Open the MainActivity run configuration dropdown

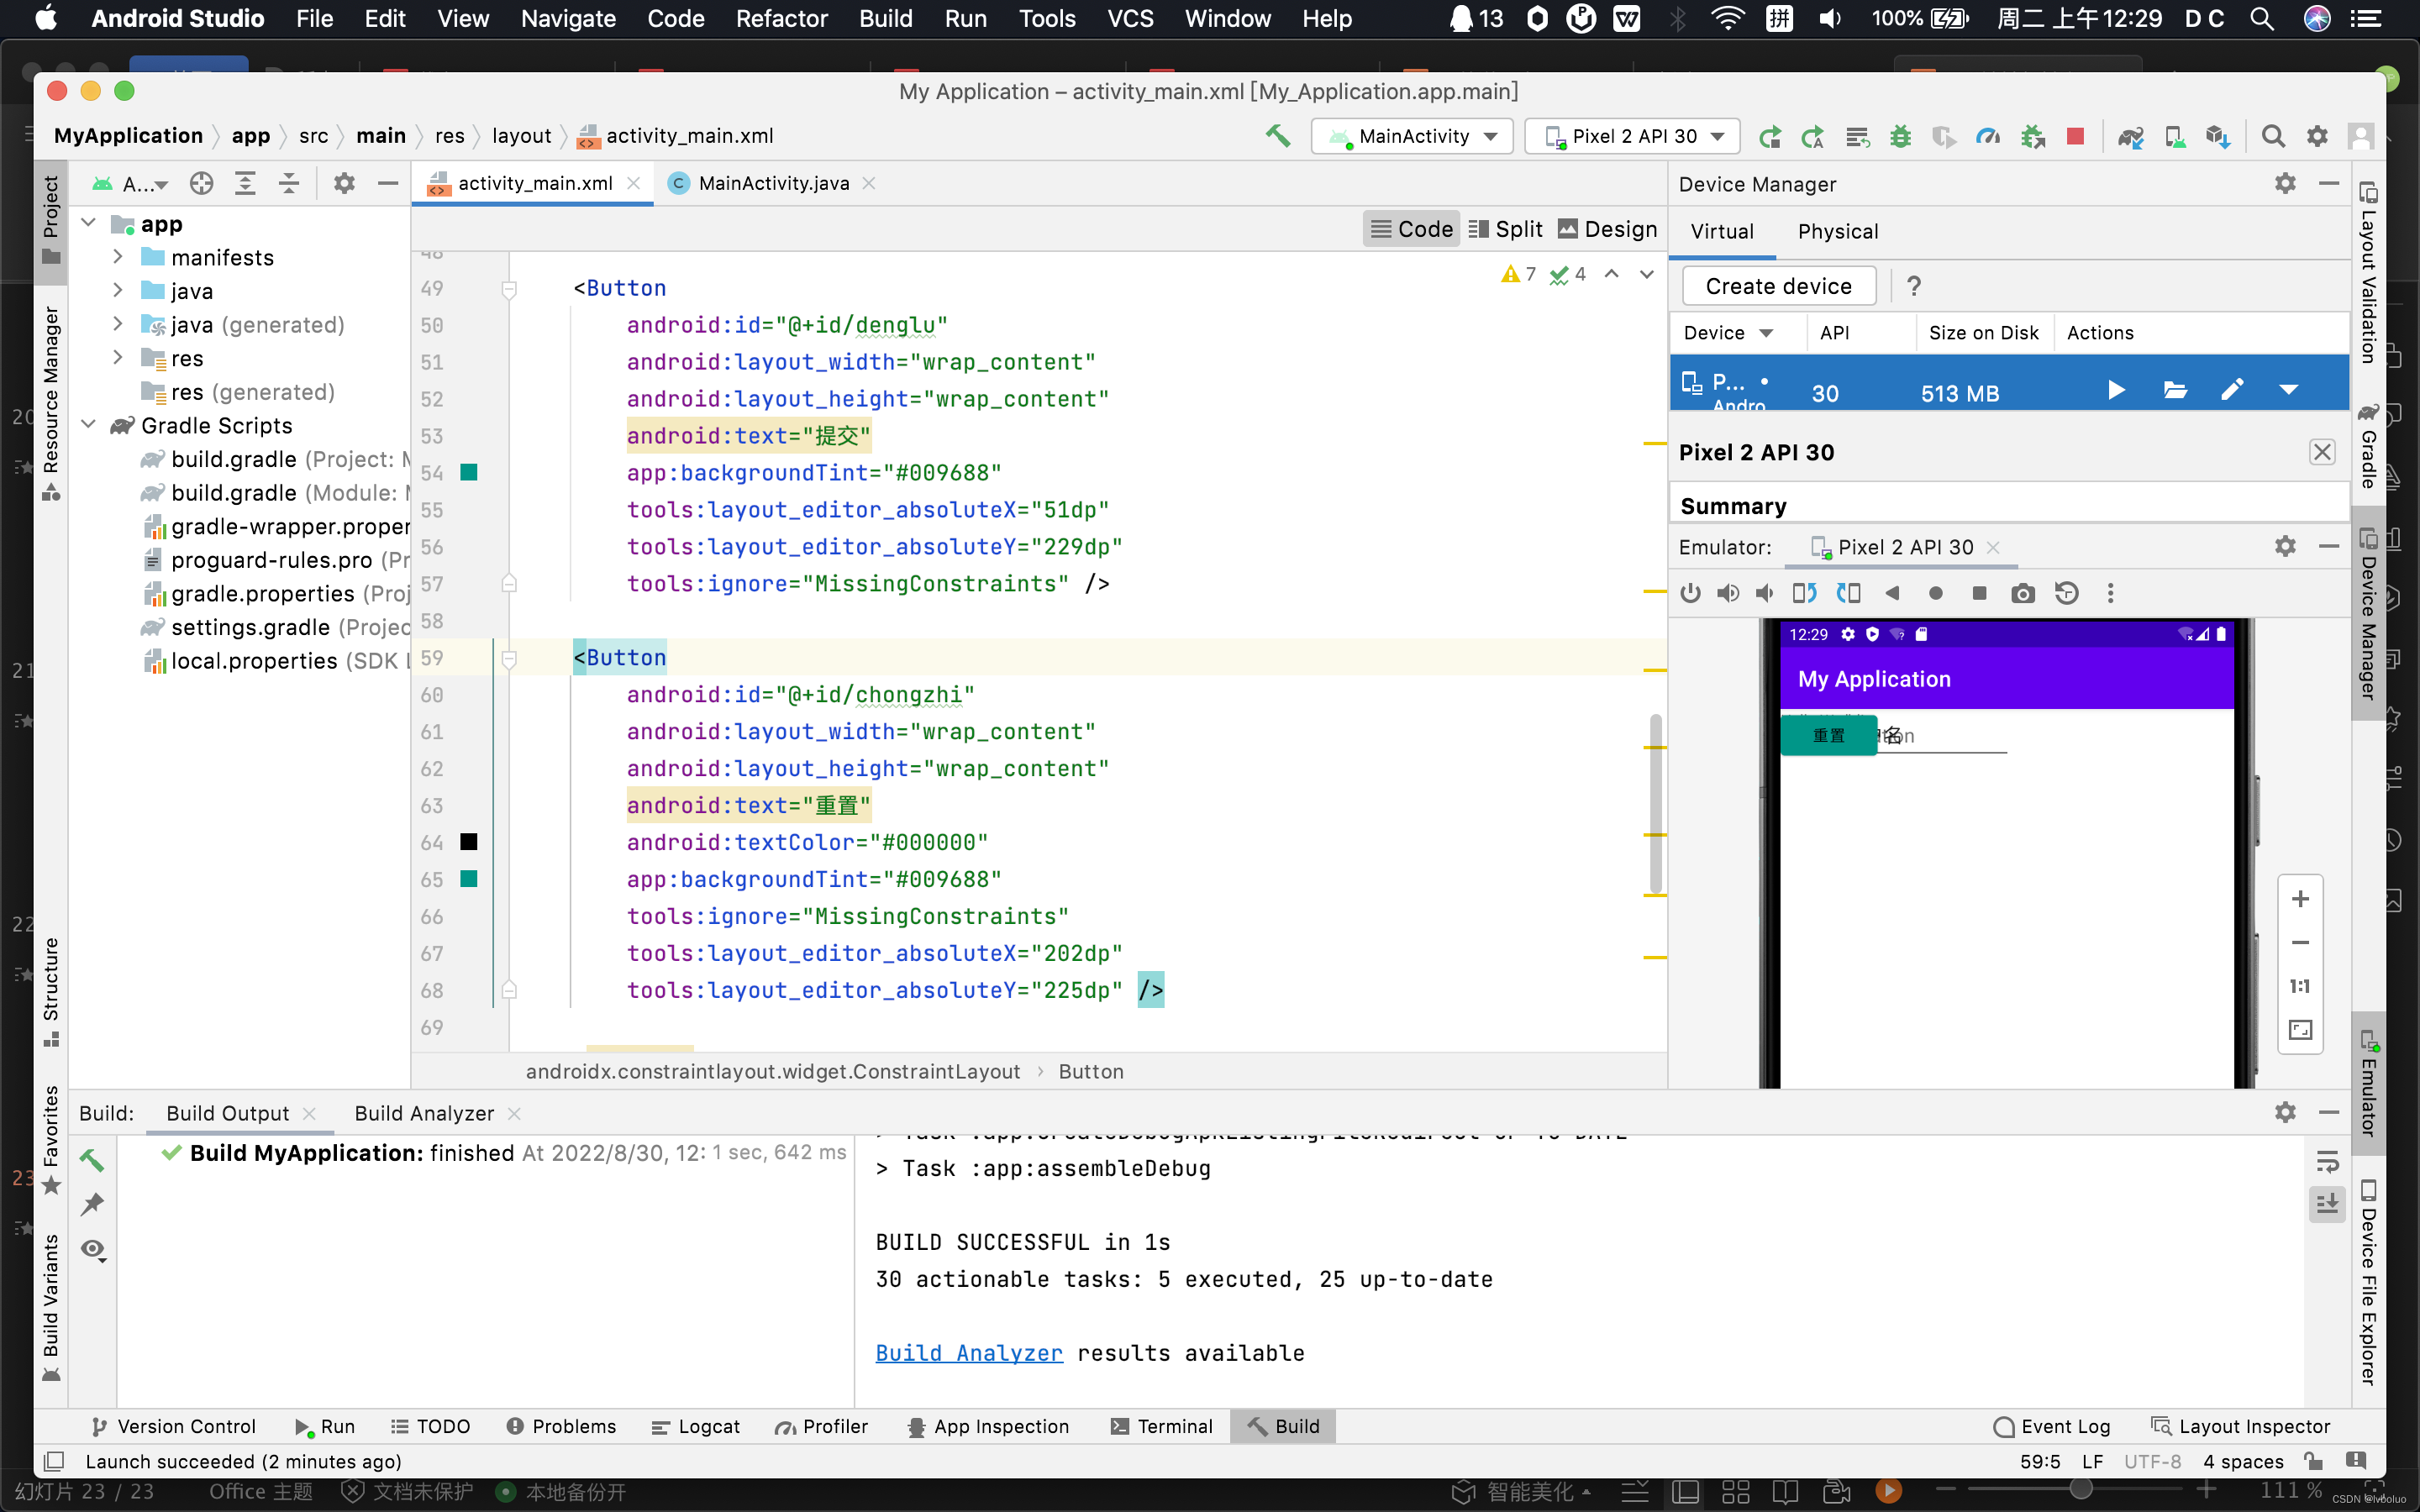(1414, 136)
